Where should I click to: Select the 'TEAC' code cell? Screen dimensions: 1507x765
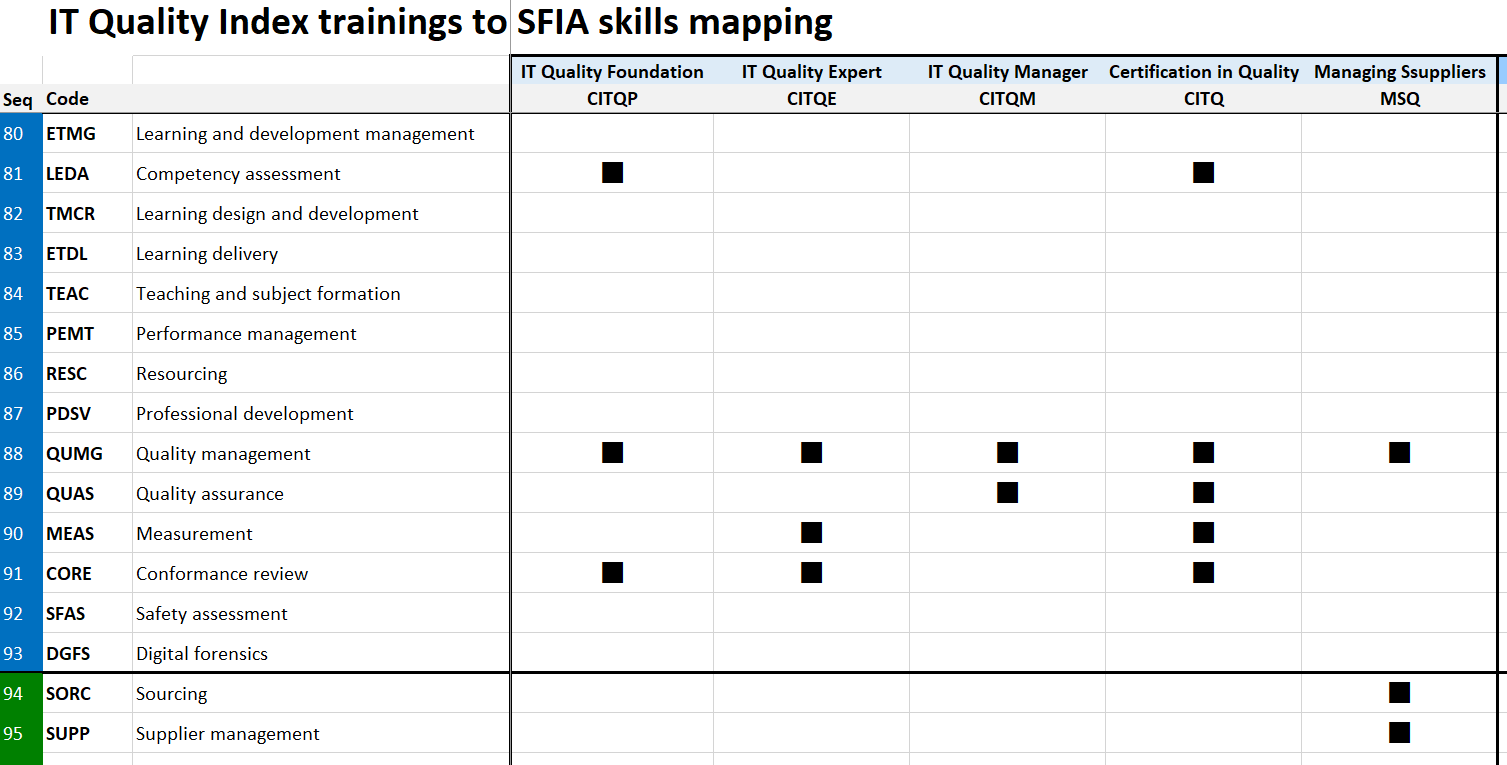(87, 294)
